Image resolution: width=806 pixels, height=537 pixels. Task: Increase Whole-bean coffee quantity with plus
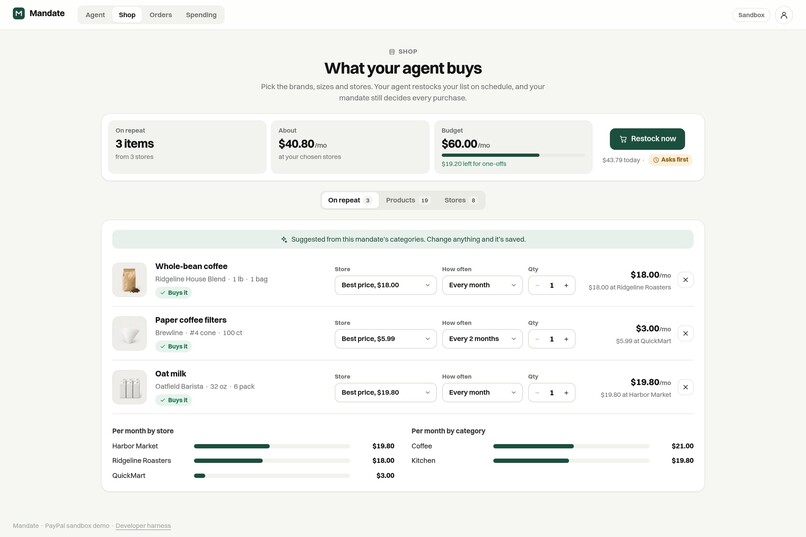coord(566,285)
